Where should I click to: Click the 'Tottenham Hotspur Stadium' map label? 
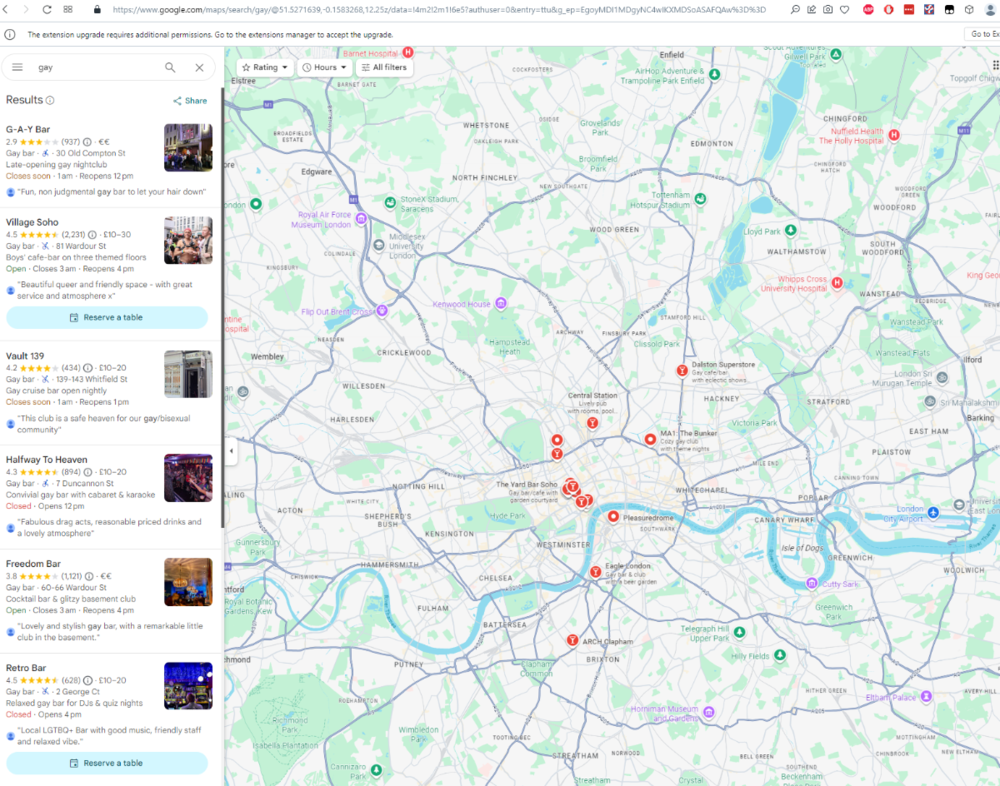click(x=660, y=200)
